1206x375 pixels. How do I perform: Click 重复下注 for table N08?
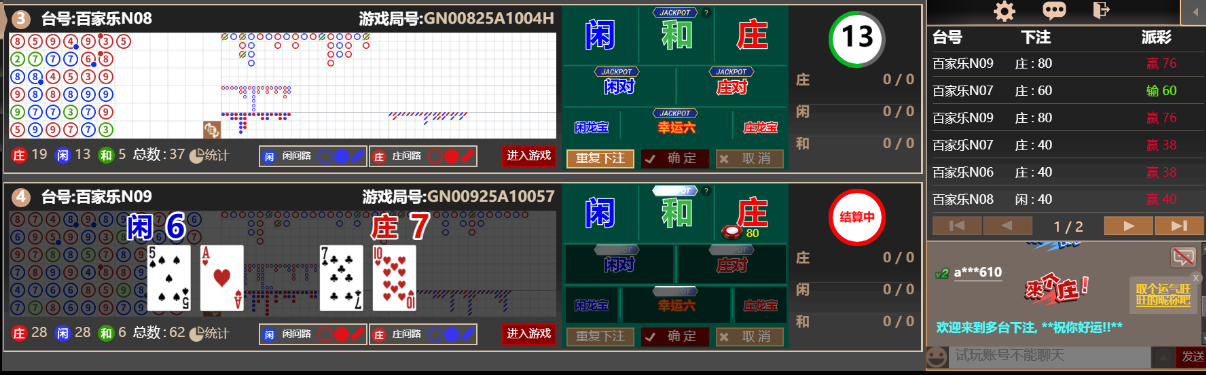[x=600, y=158]
